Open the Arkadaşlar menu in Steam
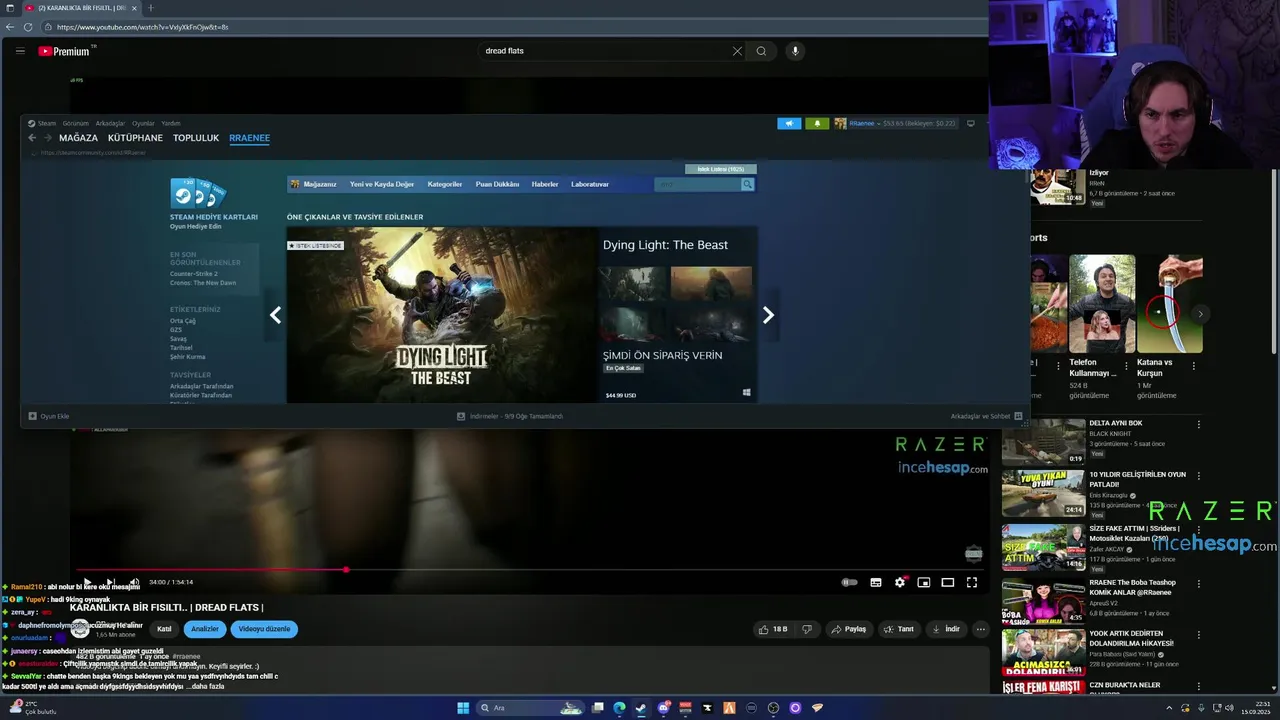Image resolution: width=1280 pixels, height=720 pixels. click(x=110, y=123)
